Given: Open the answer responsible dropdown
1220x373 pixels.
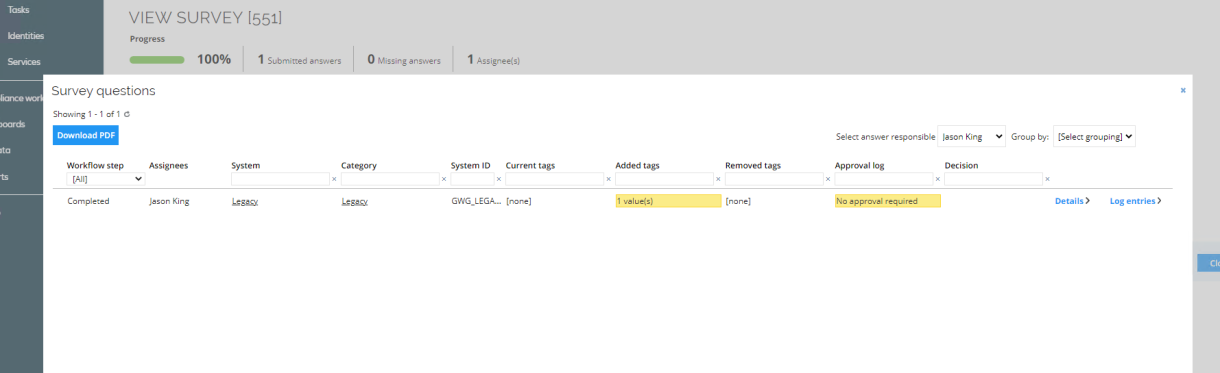Looking at the screenshot, I should pyautogui.click(x=972, y=136).
